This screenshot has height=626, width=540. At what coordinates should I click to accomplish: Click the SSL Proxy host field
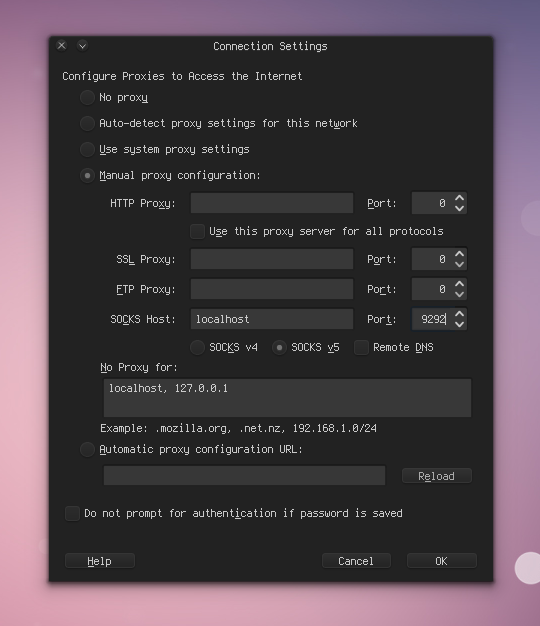tap(272, 259)
